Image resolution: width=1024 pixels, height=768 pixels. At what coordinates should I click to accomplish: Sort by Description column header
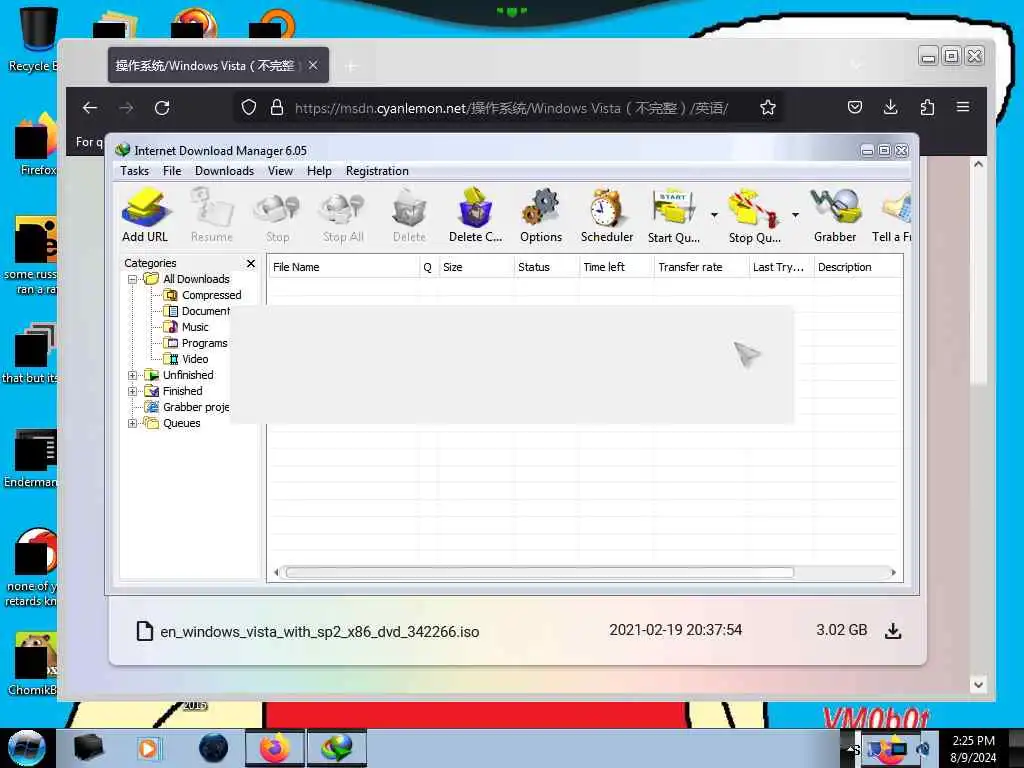coord(858,267)
